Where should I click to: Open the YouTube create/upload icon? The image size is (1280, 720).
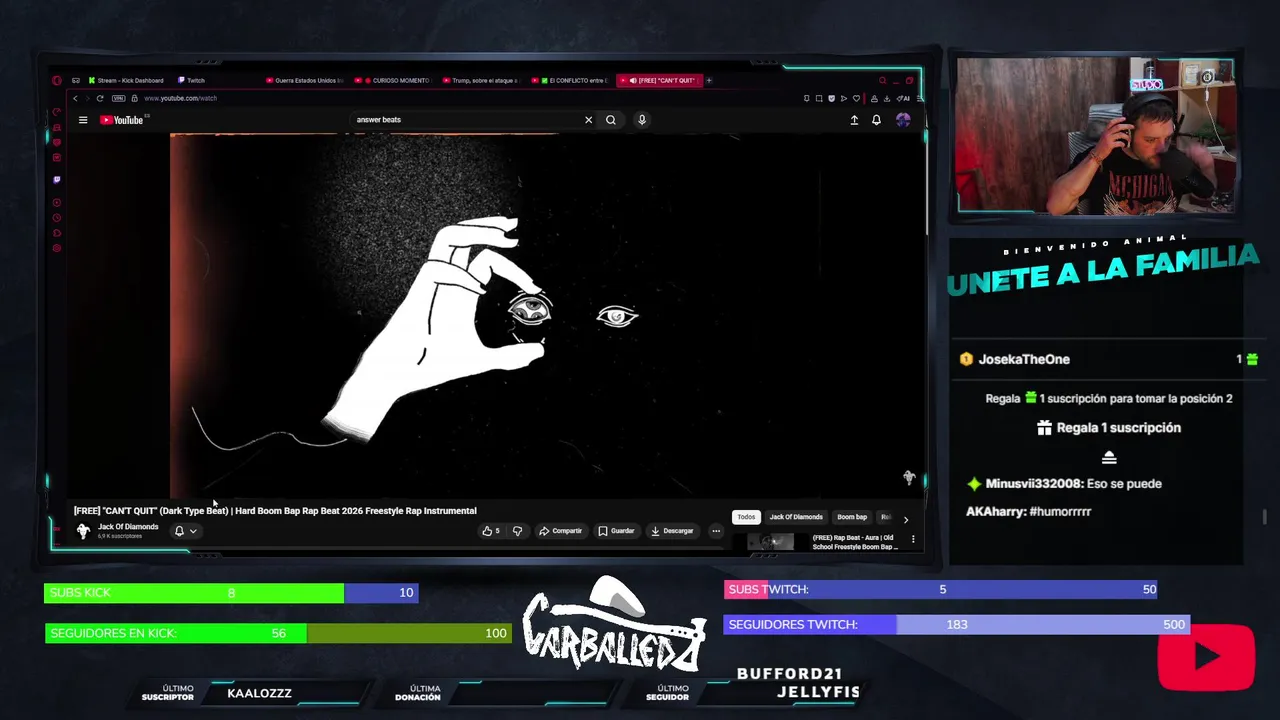click(x=854, y=120)
